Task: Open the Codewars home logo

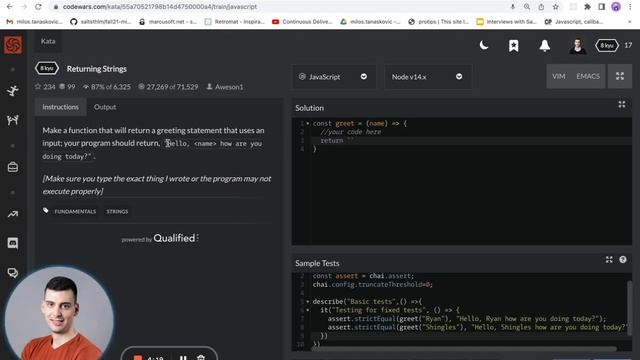Action: point(13,44)
